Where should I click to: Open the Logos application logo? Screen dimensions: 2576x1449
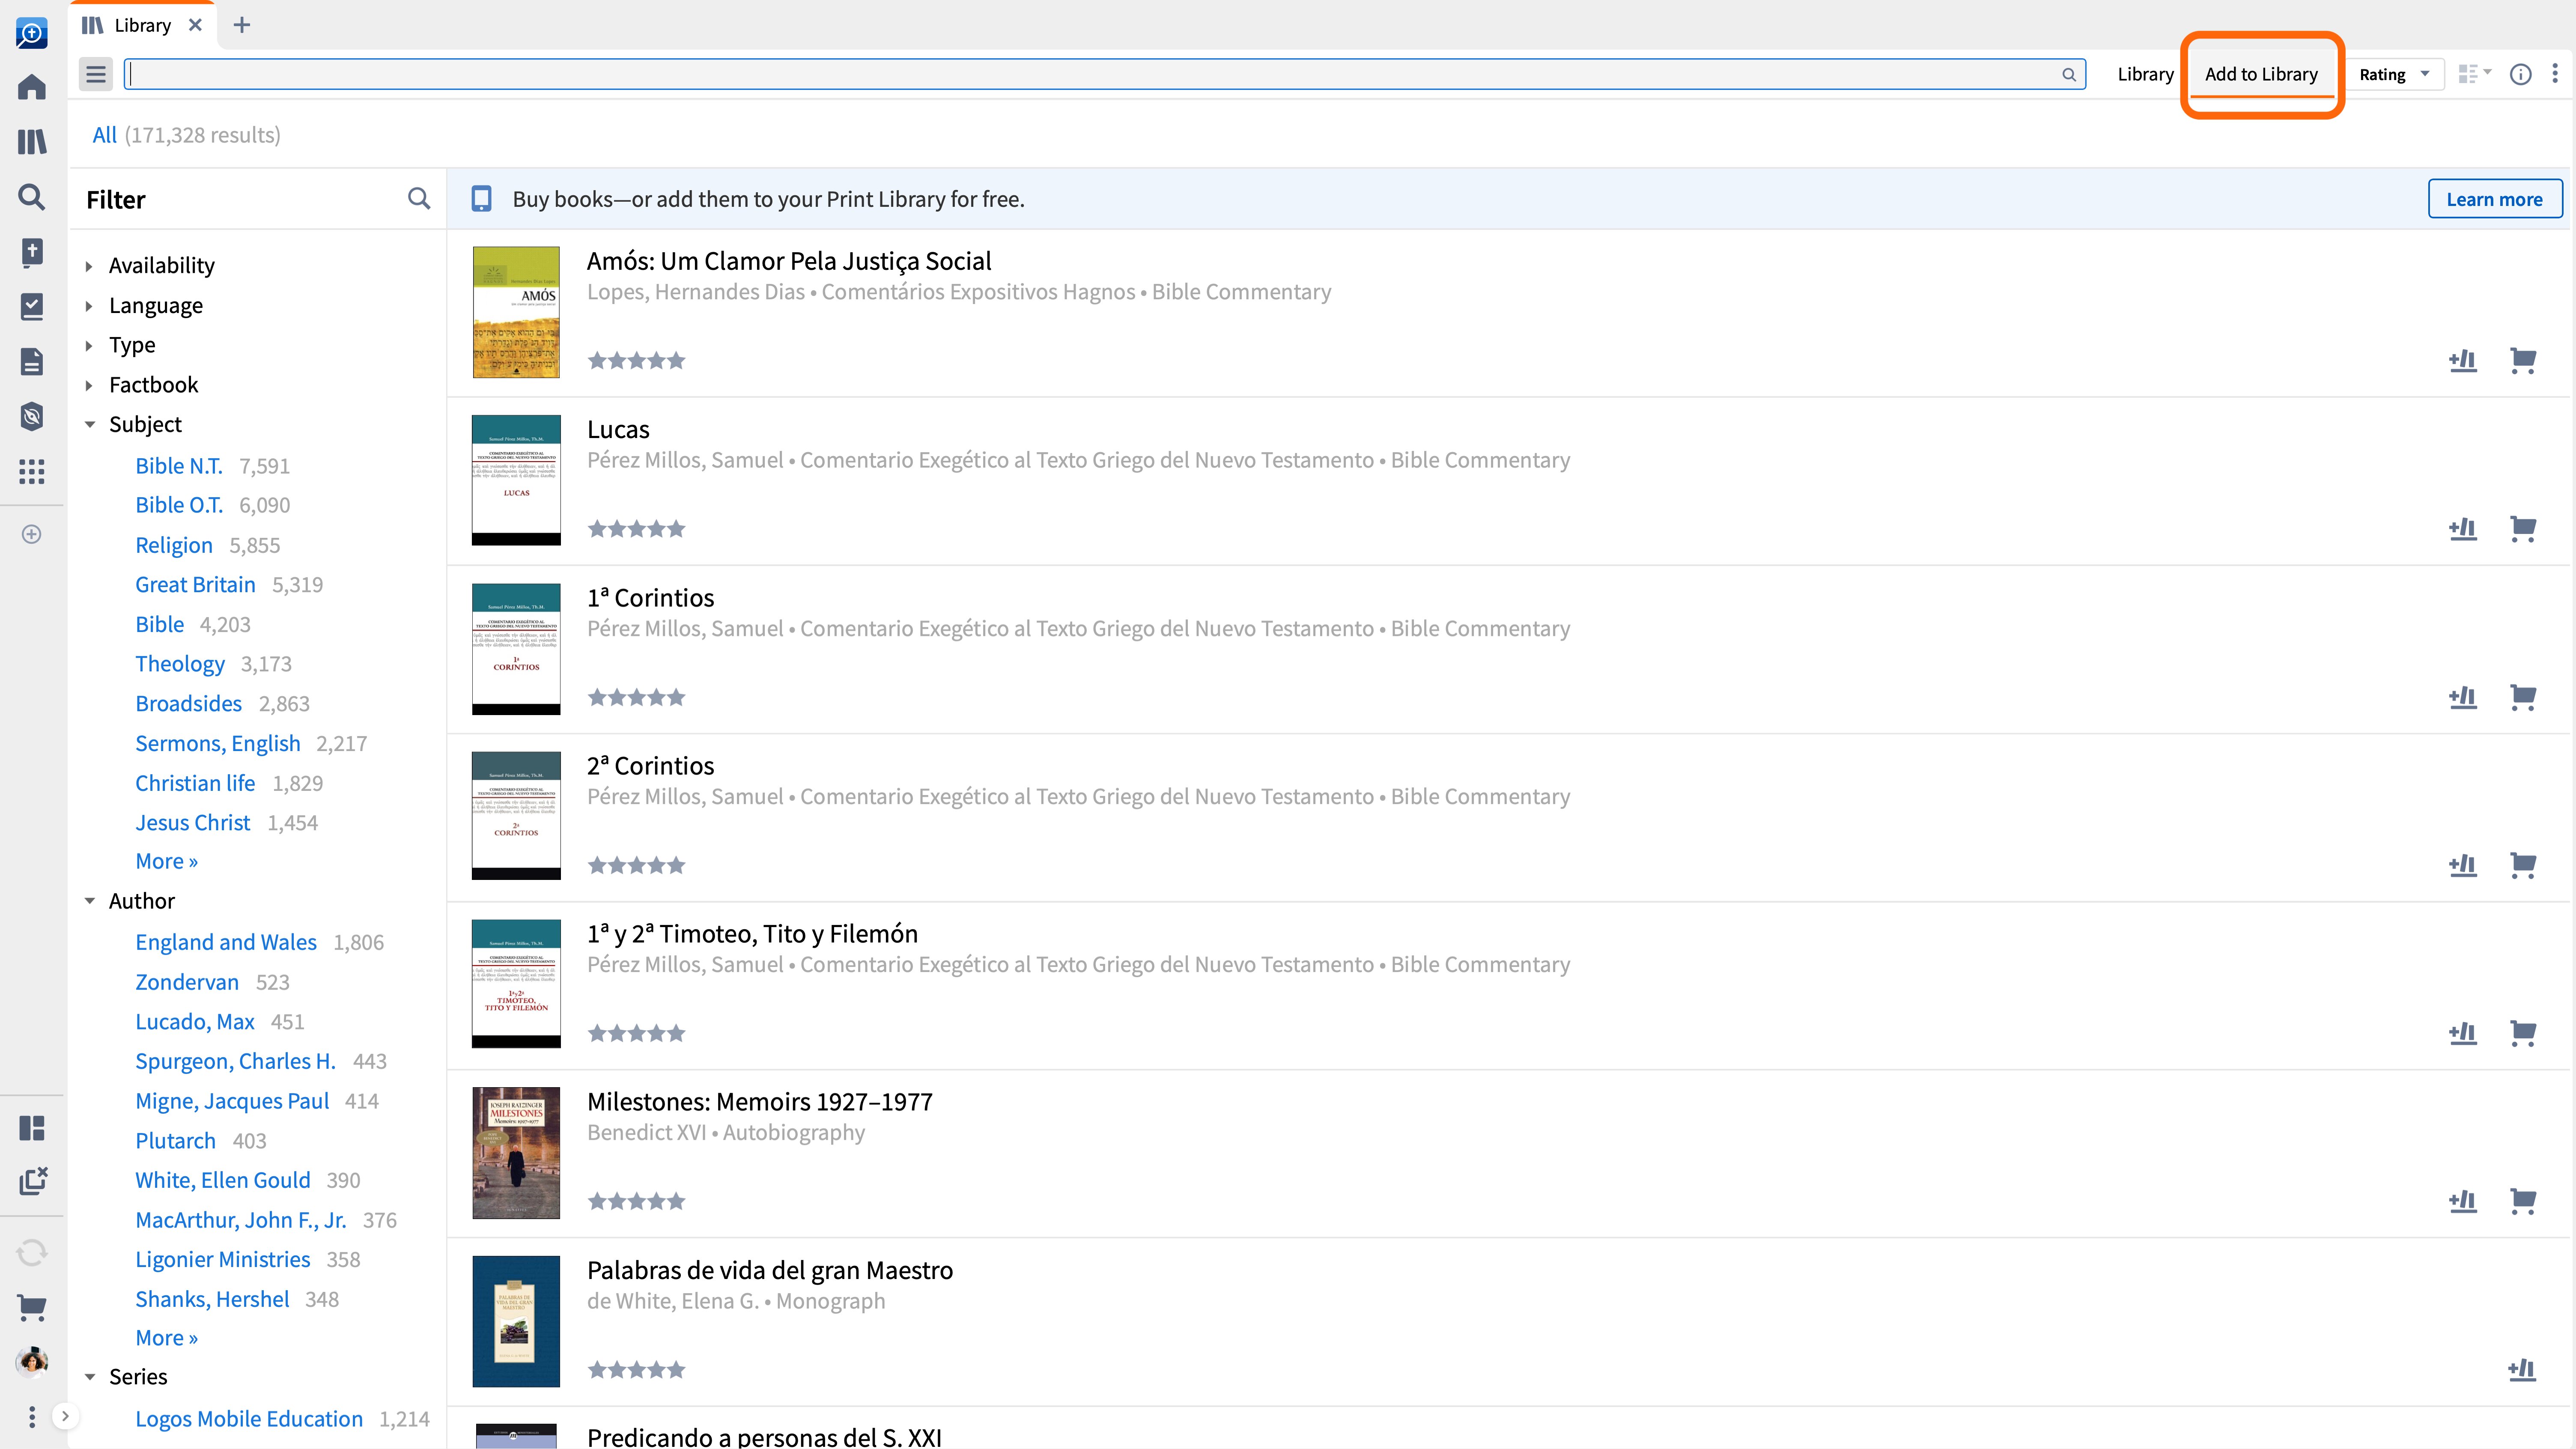(x=32, y=33)
